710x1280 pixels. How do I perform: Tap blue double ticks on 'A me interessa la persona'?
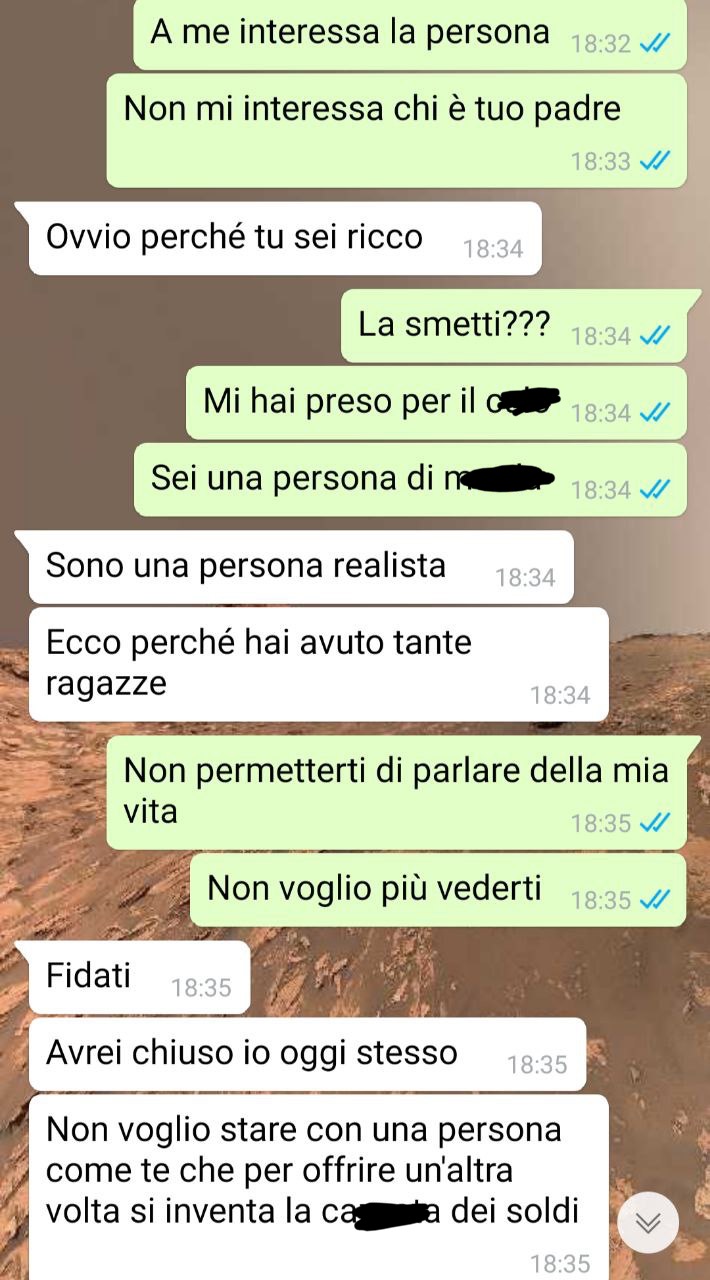tap(655, 43)
